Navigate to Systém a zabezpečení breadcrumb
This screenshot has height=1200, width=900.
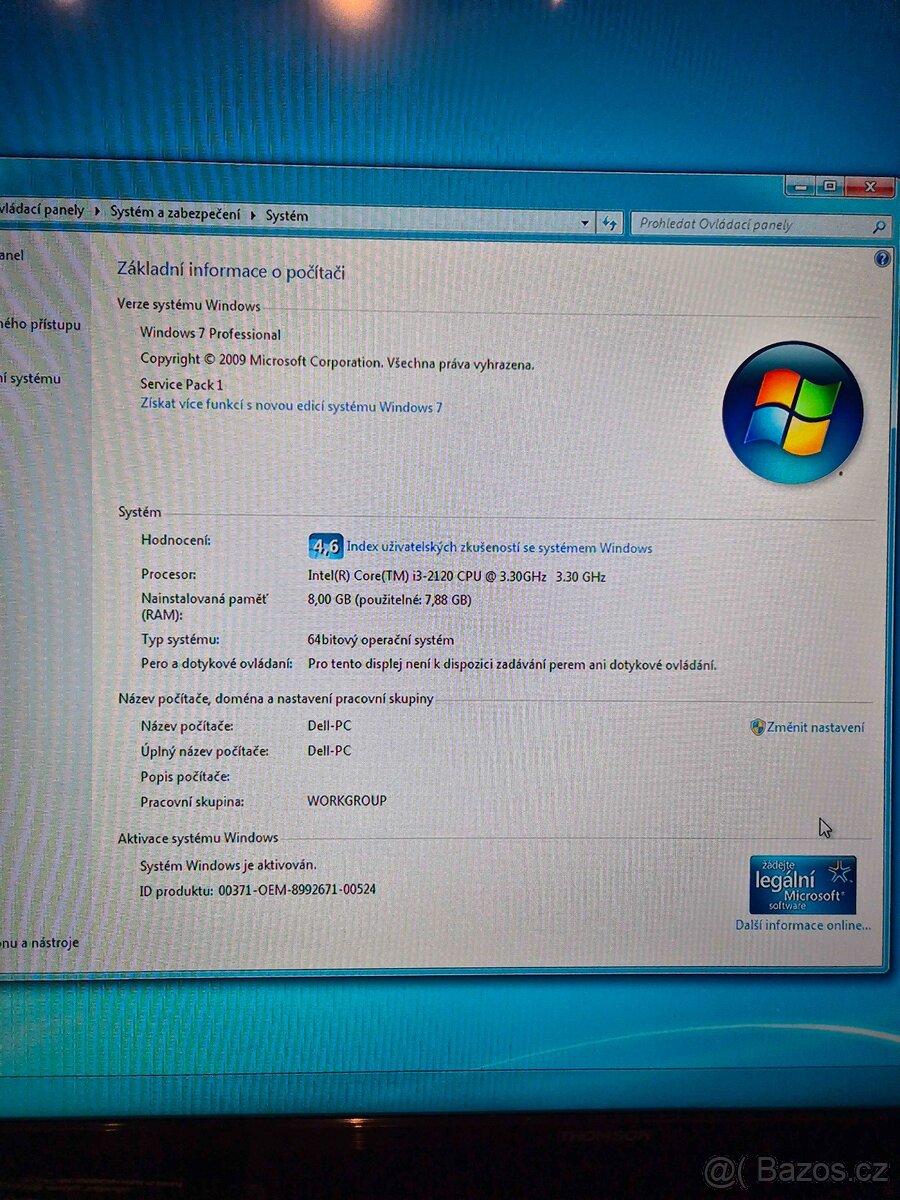(175, 213)
